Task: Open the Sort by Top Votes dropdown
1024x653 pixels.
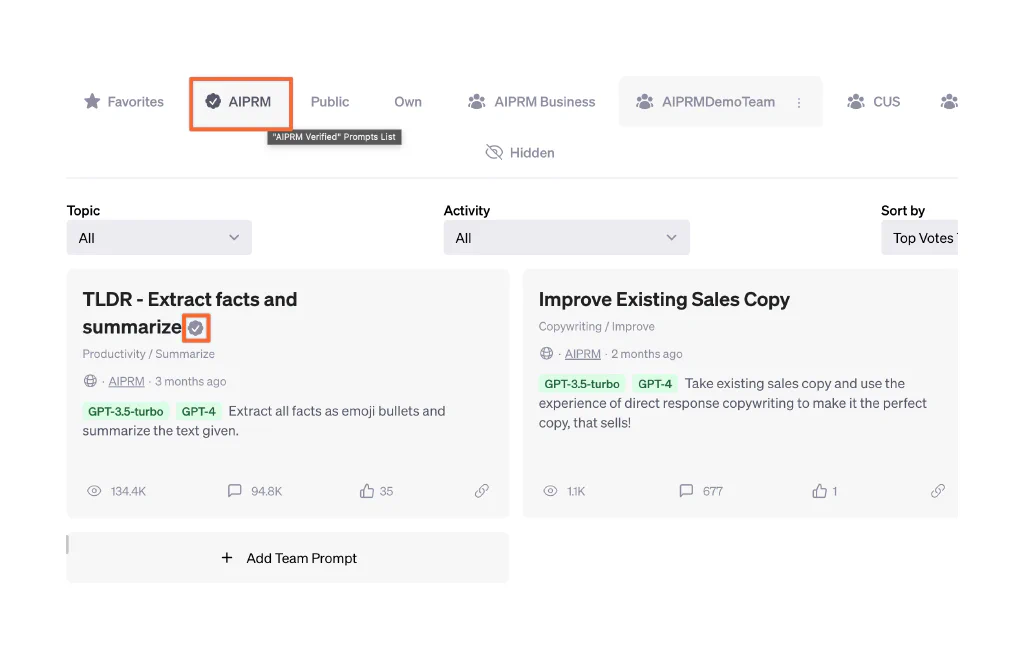Action: 920,238
